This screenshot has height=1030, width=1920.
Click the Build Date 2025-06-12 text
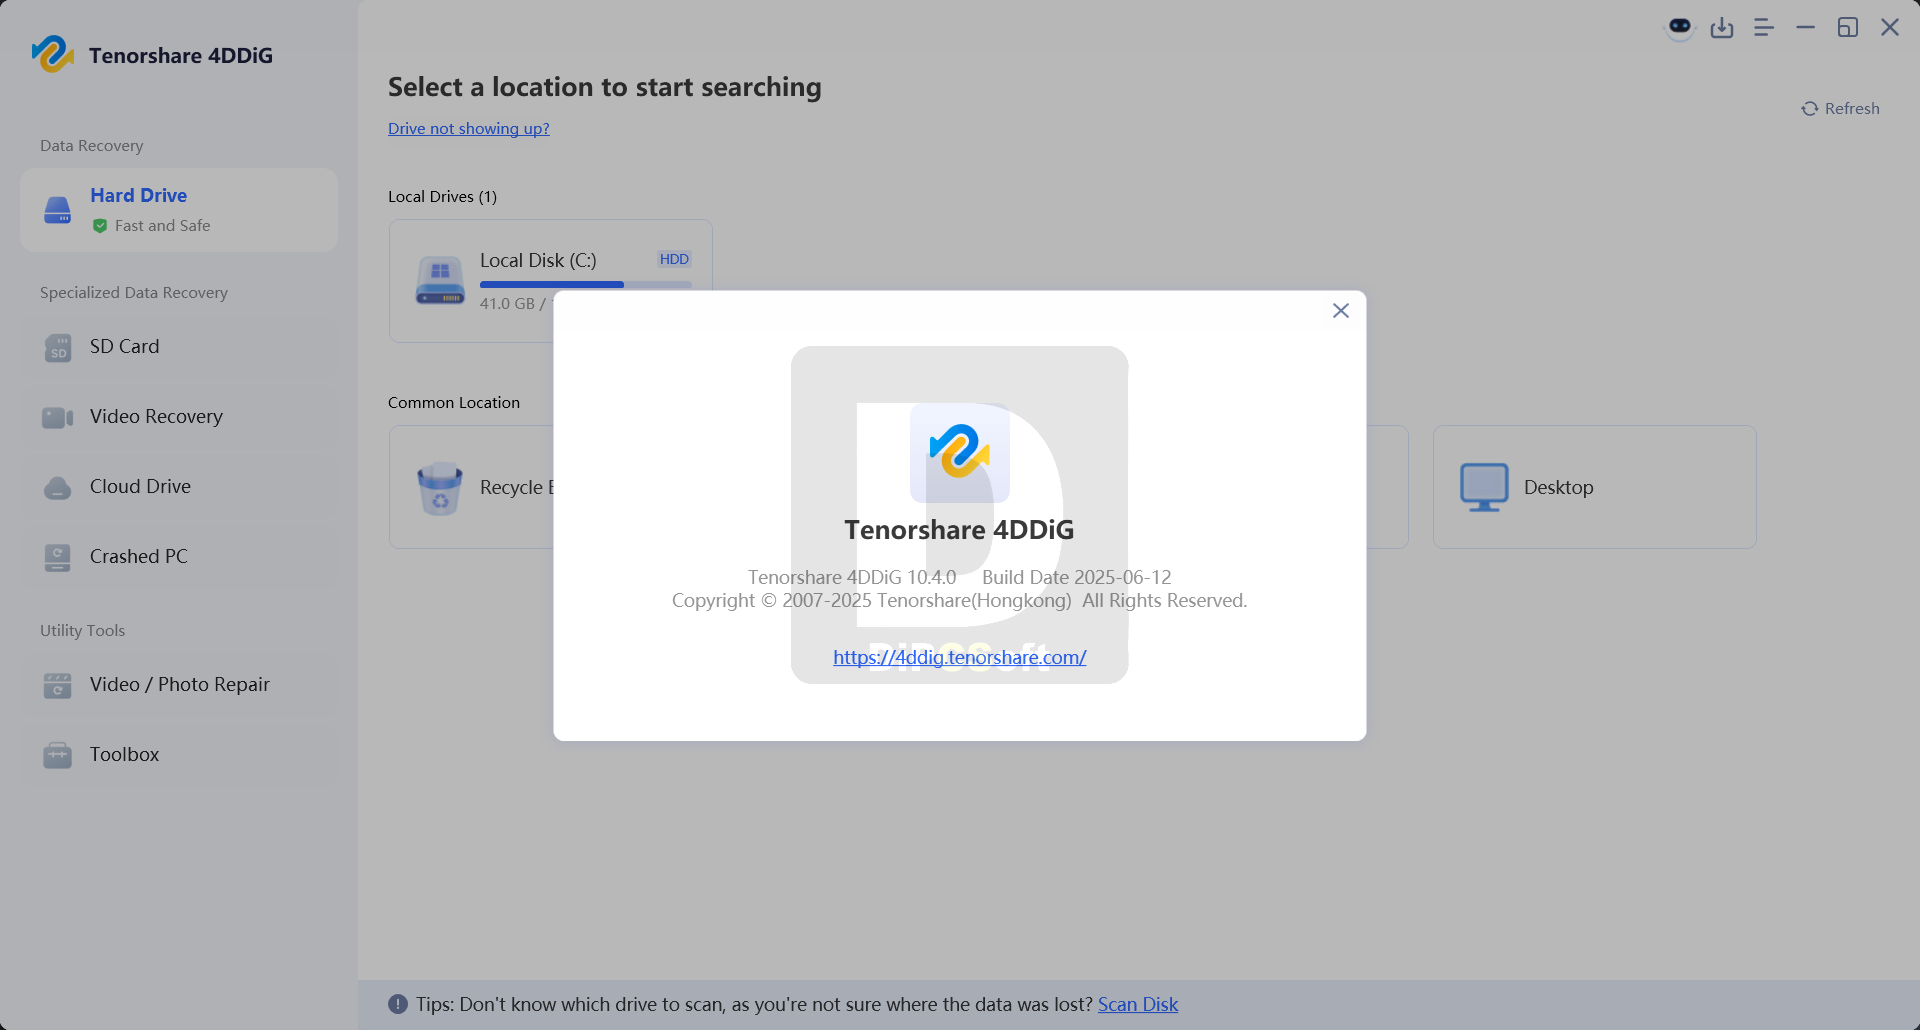click(1076, 577)
